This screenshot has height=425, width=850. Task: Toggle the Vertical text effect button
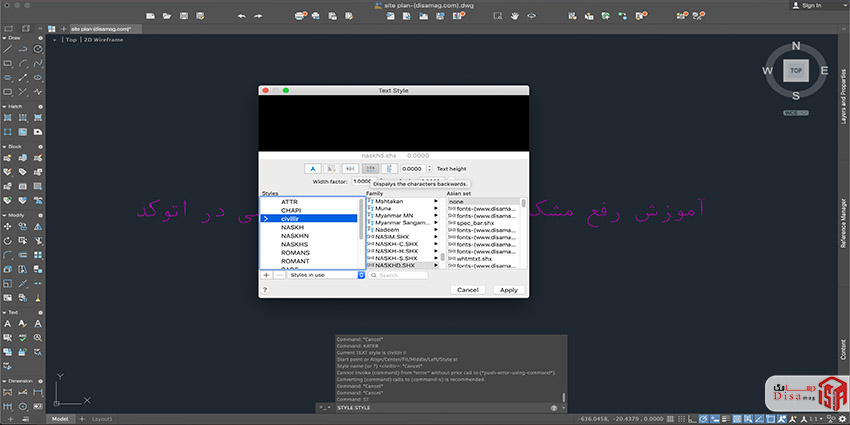[389, 168]
